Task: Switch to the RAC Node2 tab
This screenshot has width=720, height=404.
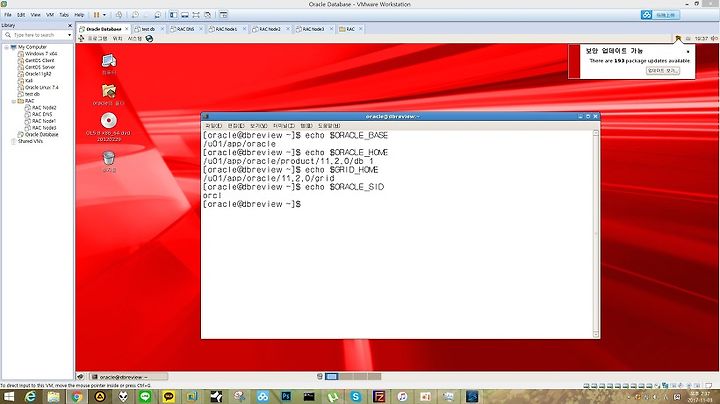Action: (x=270, y=29)
